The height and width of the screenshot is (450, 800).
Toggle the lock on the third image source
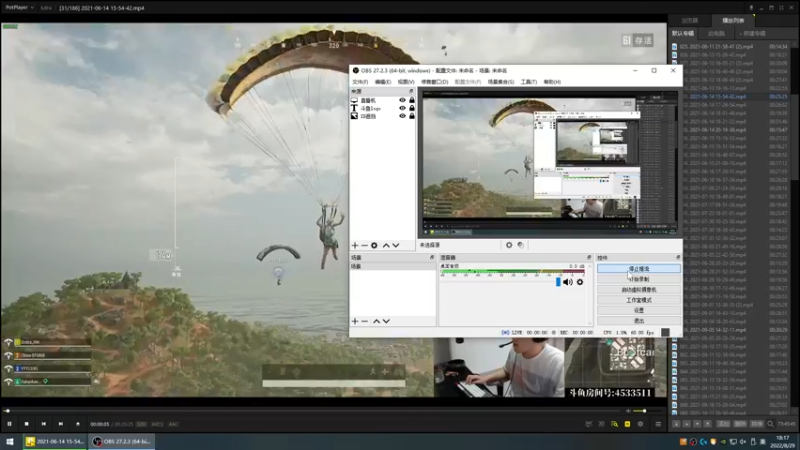tap(412, 116)
